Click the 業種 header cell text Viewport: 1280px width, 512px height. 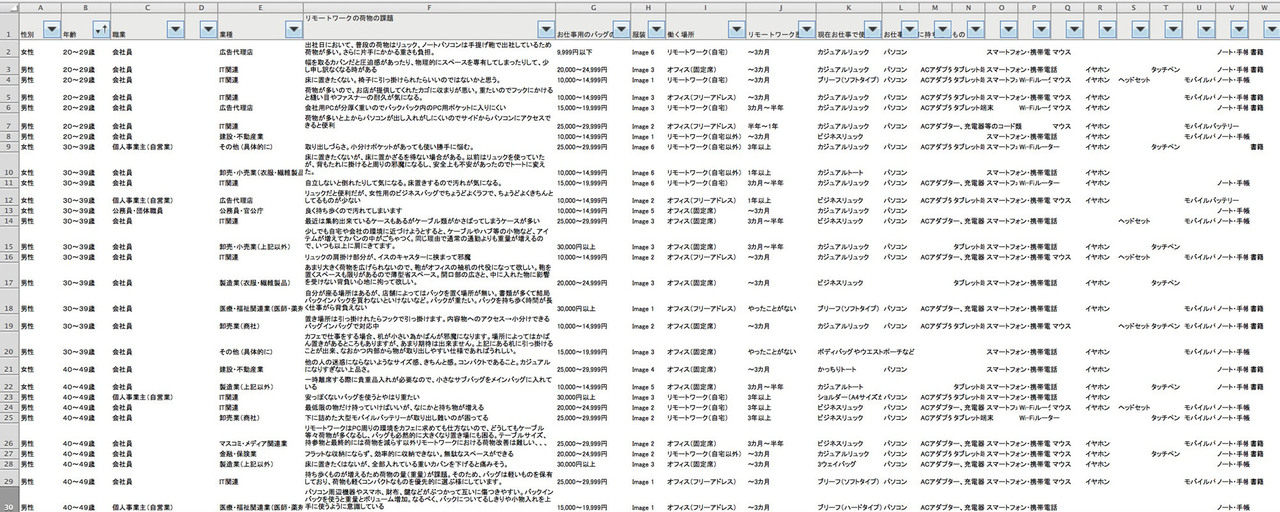(x=225, y=34)
